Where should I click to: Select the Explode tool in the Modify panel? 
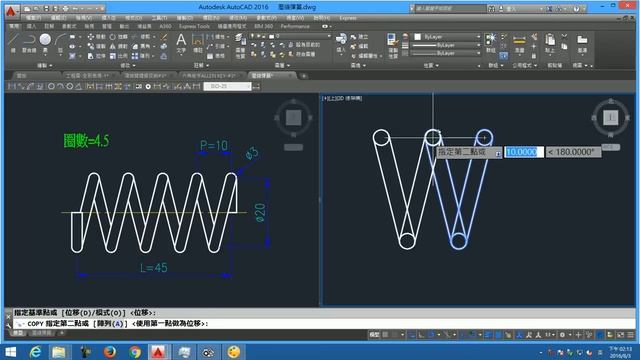(x=164, y=47)
